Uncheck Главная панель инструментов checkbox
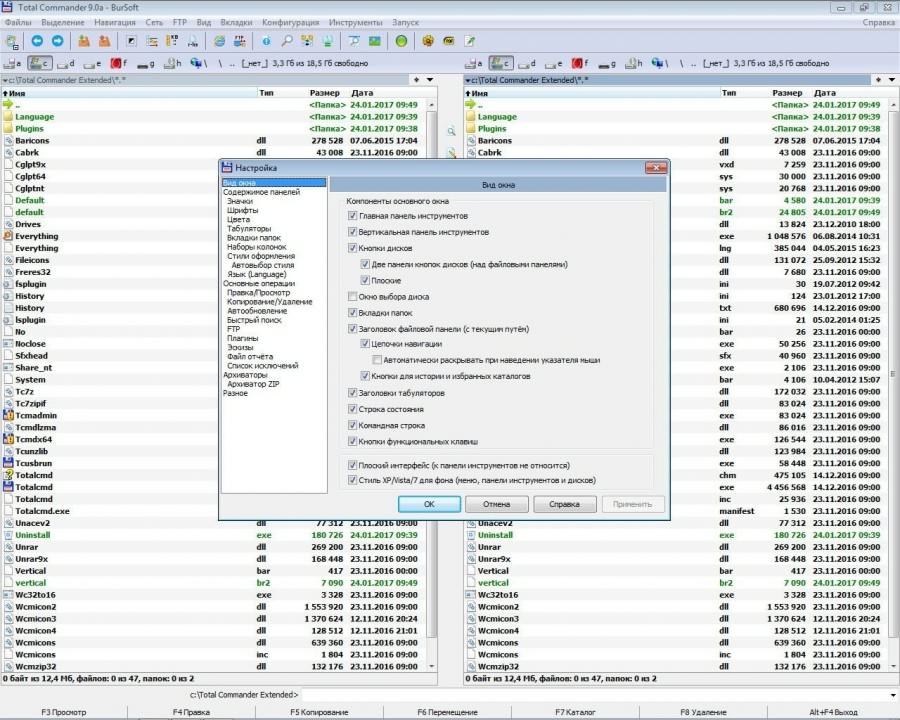Viewport: 900px width, 720px height. point(352,216)
